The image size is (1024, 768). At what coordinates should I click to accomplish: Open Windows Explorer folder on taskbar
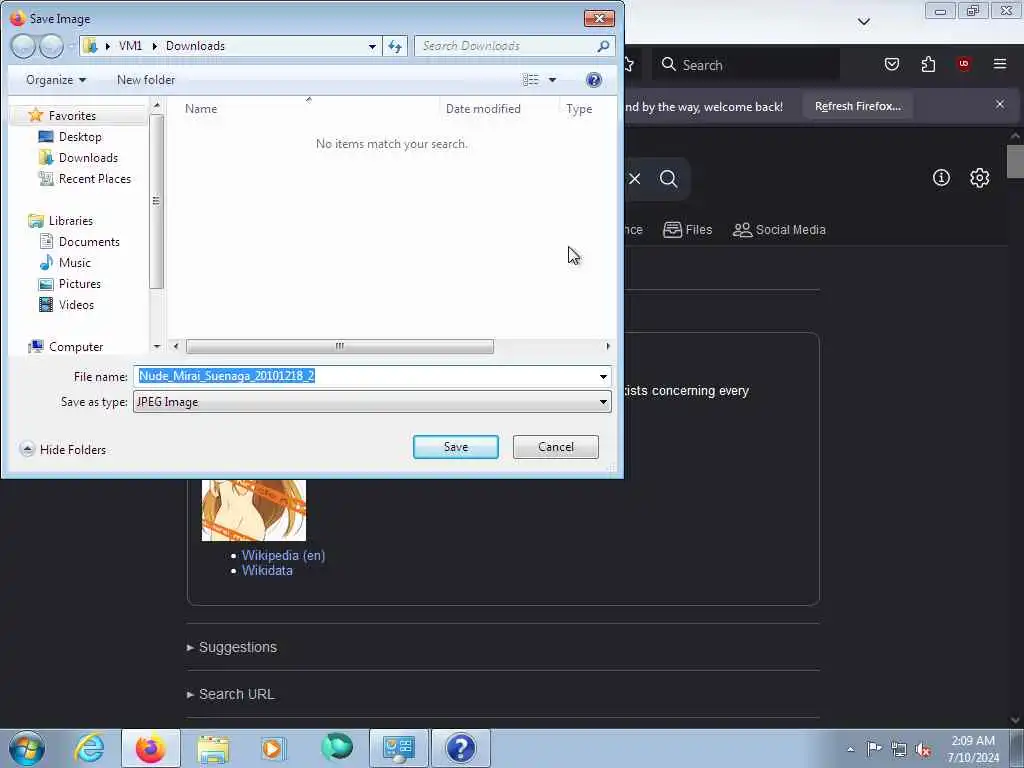coord(213,748)
